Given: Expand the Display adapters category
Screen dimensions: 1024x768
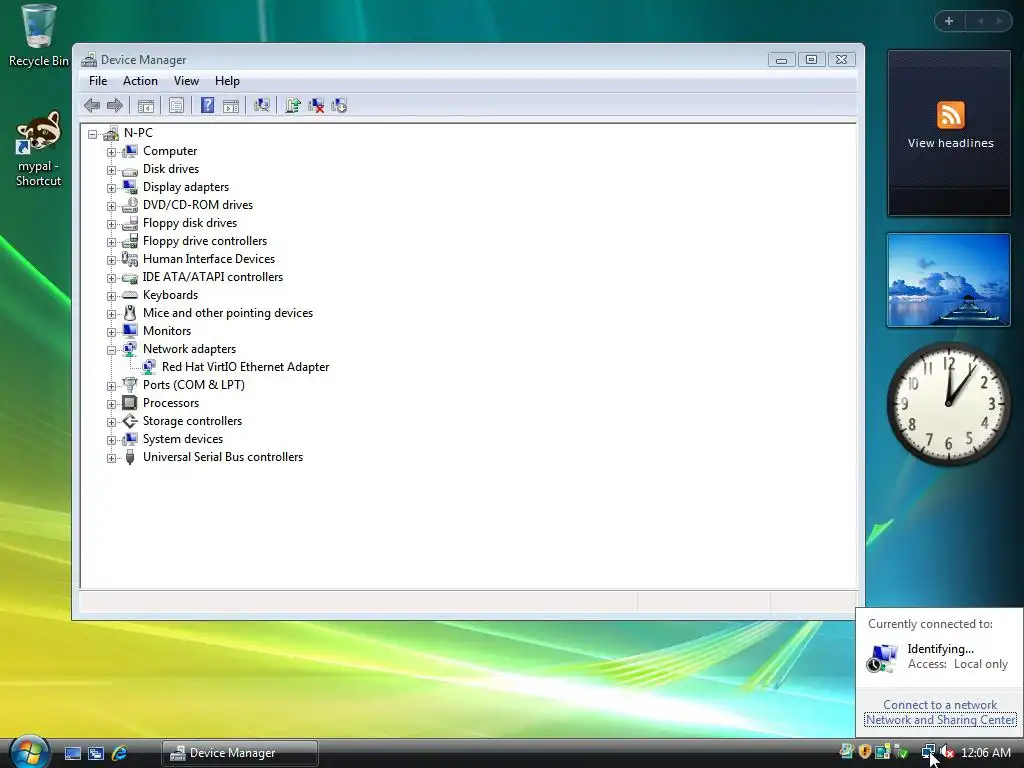Looking at the screenshot, I should (112, 188).
